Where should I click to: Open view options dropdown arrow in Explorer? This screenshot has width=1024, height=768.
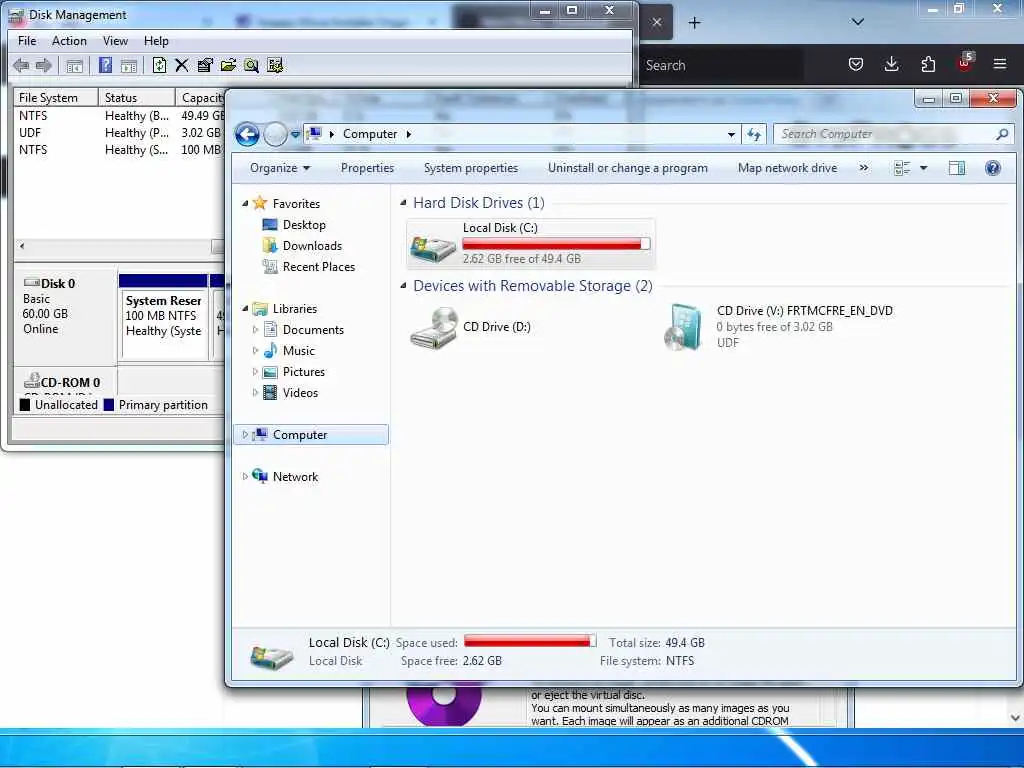click(923, 168)
